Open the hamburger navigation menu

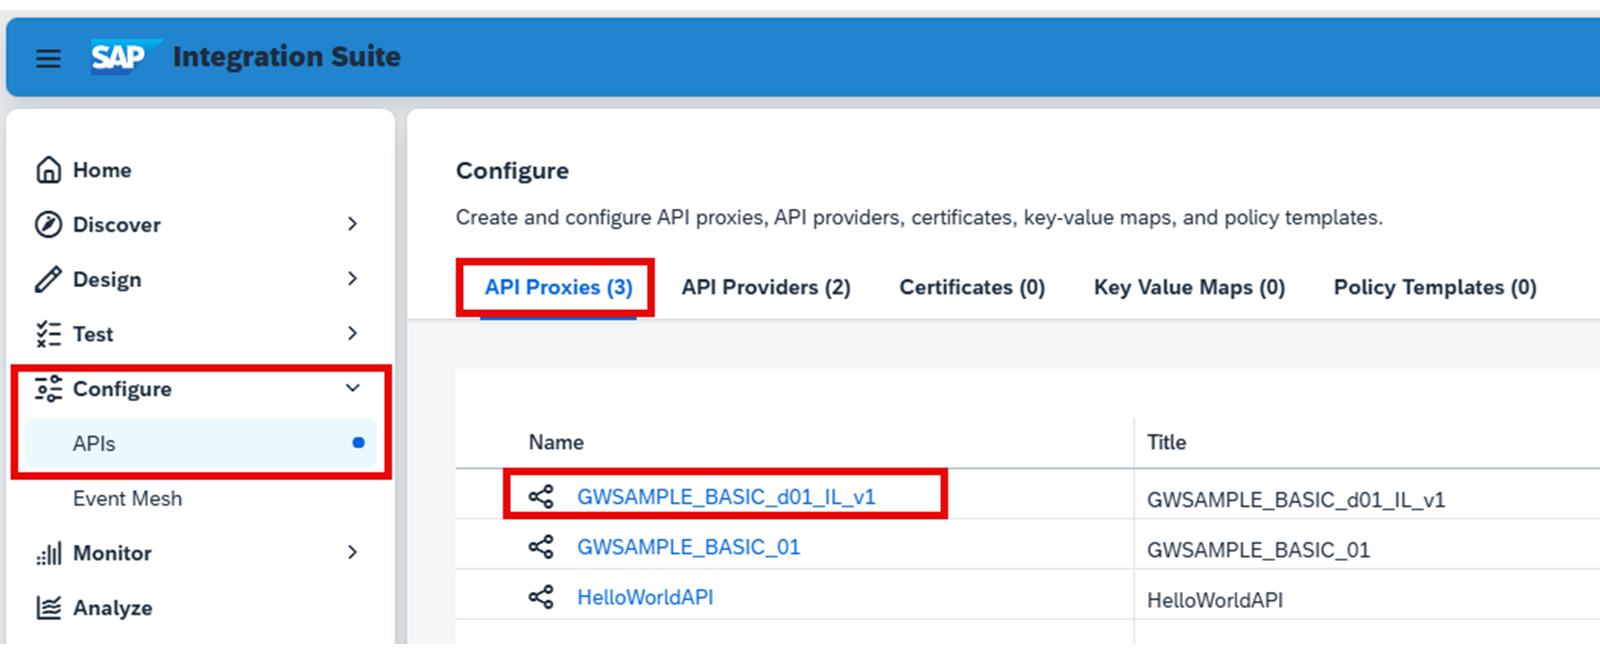pos(48,58)
